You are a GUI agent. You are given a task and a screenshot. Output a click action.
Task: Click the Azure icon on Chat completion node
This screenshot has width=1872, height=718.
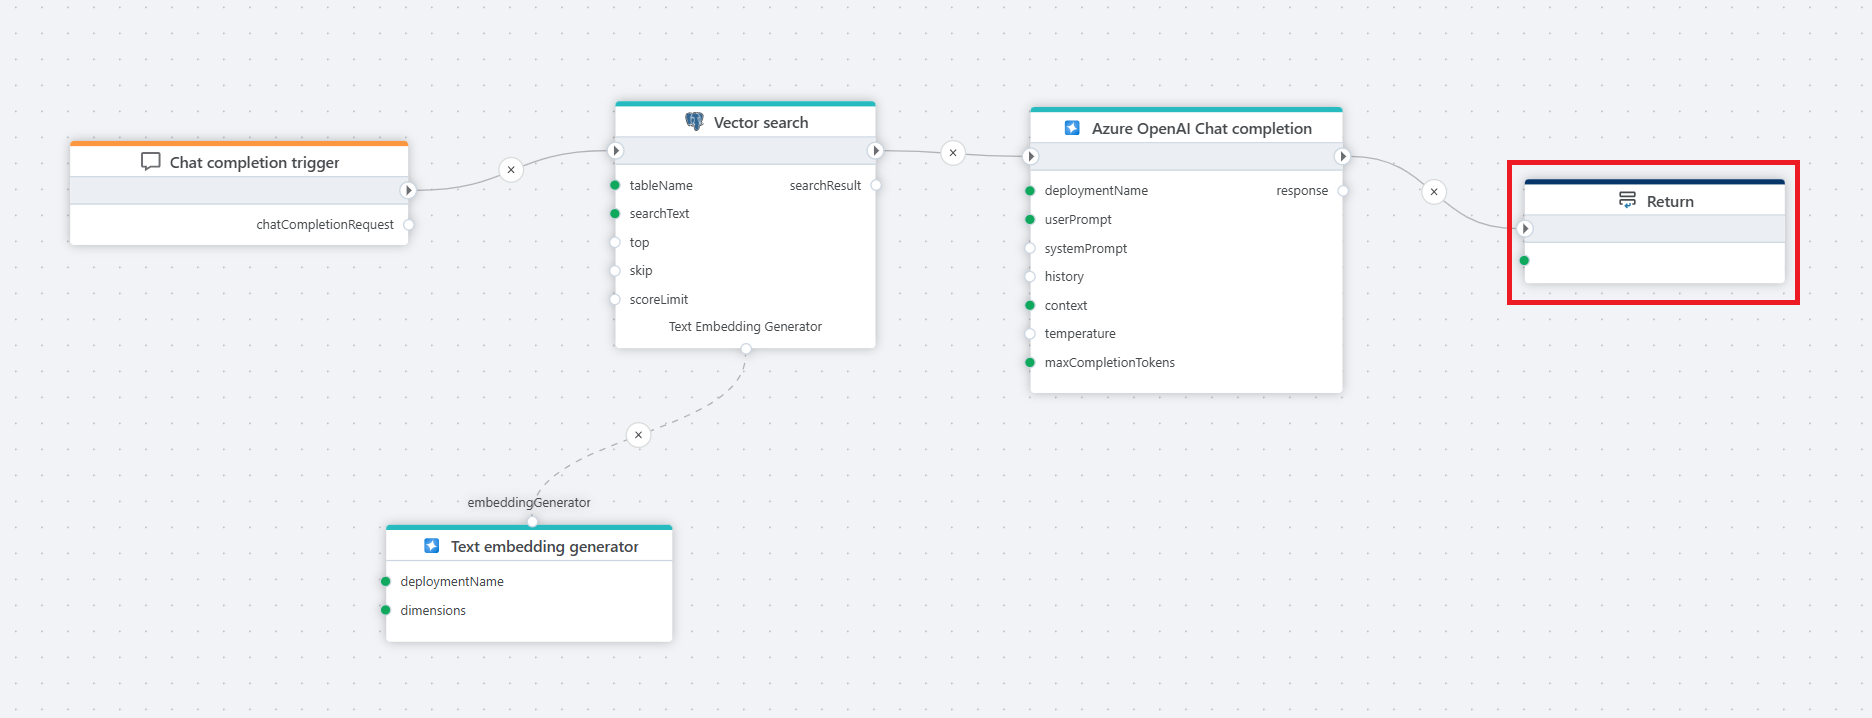[x=1072, y=128]
